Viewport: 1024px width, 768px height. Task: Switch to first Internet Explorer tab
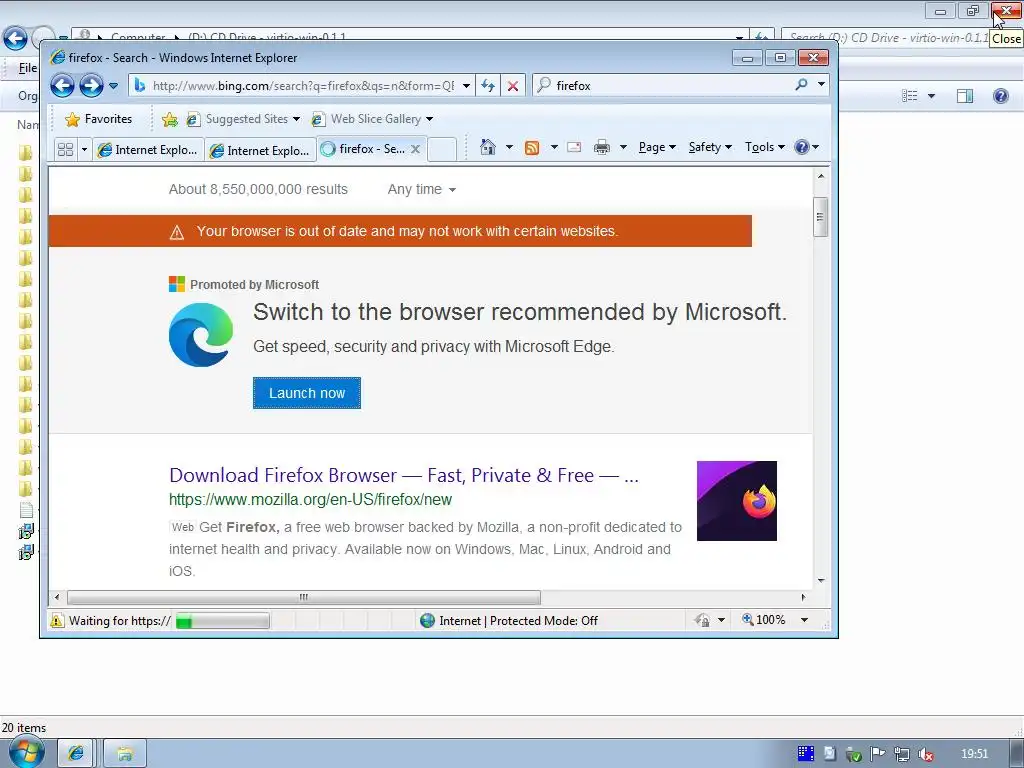pos(148,150)
